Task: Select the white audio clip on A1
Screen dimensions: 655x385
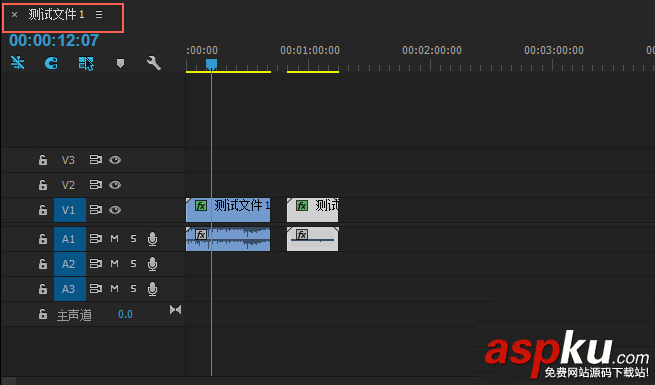Action: coord(312,239)
